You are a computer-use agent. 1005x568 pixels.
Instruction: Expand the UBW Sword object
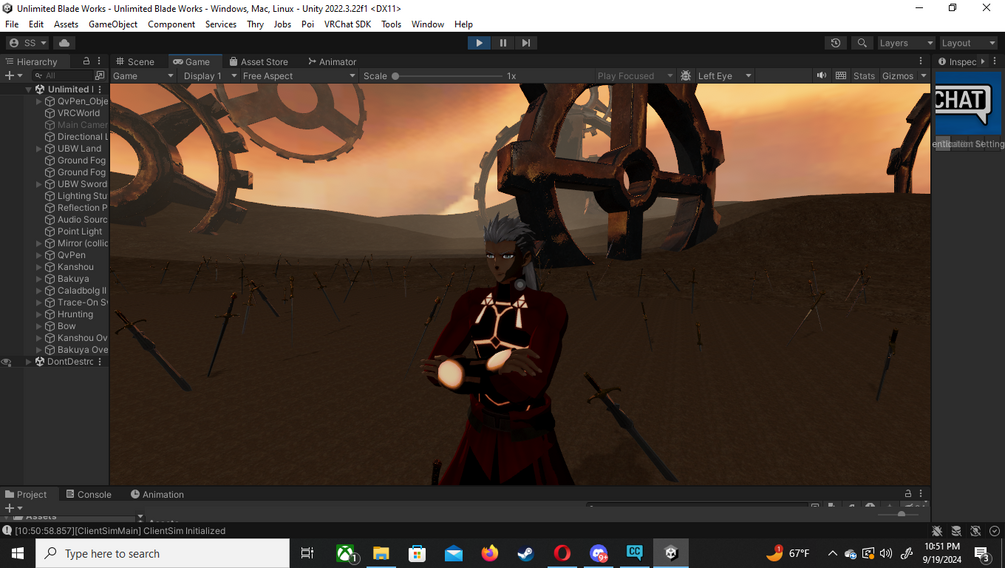[38, 184]
